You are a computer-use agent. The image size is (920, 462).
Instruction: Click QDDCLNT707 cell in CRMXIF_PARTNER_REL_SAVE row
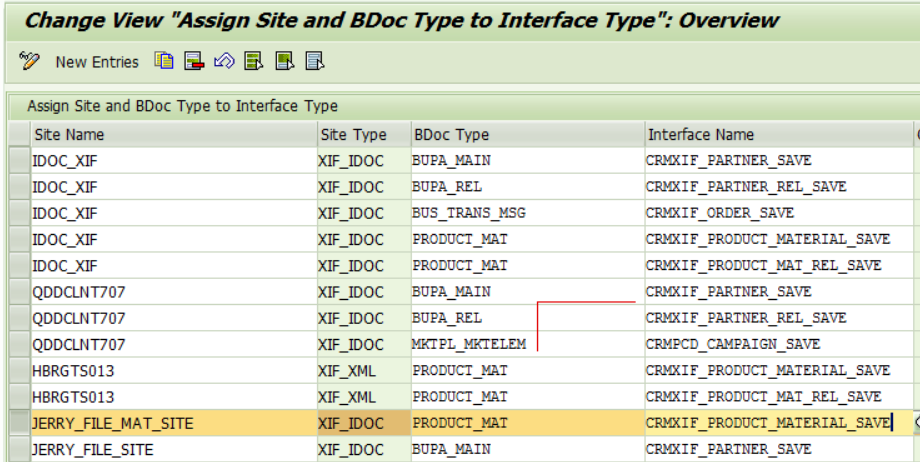(174, 318)
